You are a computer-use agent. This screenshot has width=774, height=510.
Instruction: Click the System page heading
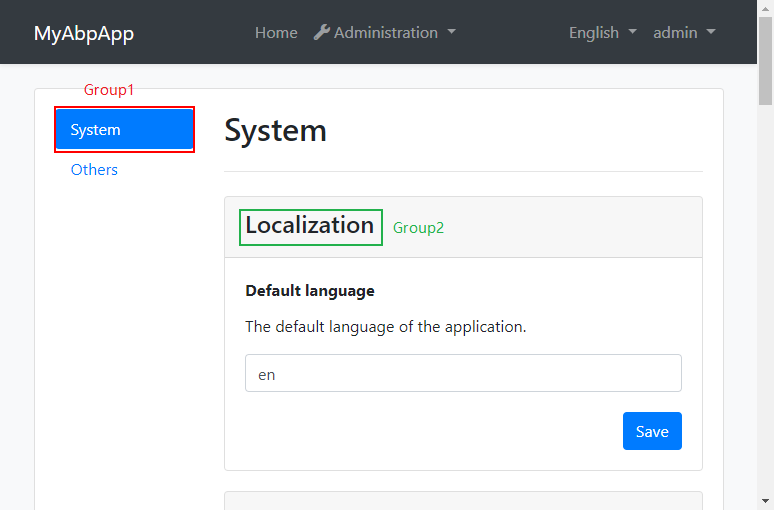pos(275,131)
